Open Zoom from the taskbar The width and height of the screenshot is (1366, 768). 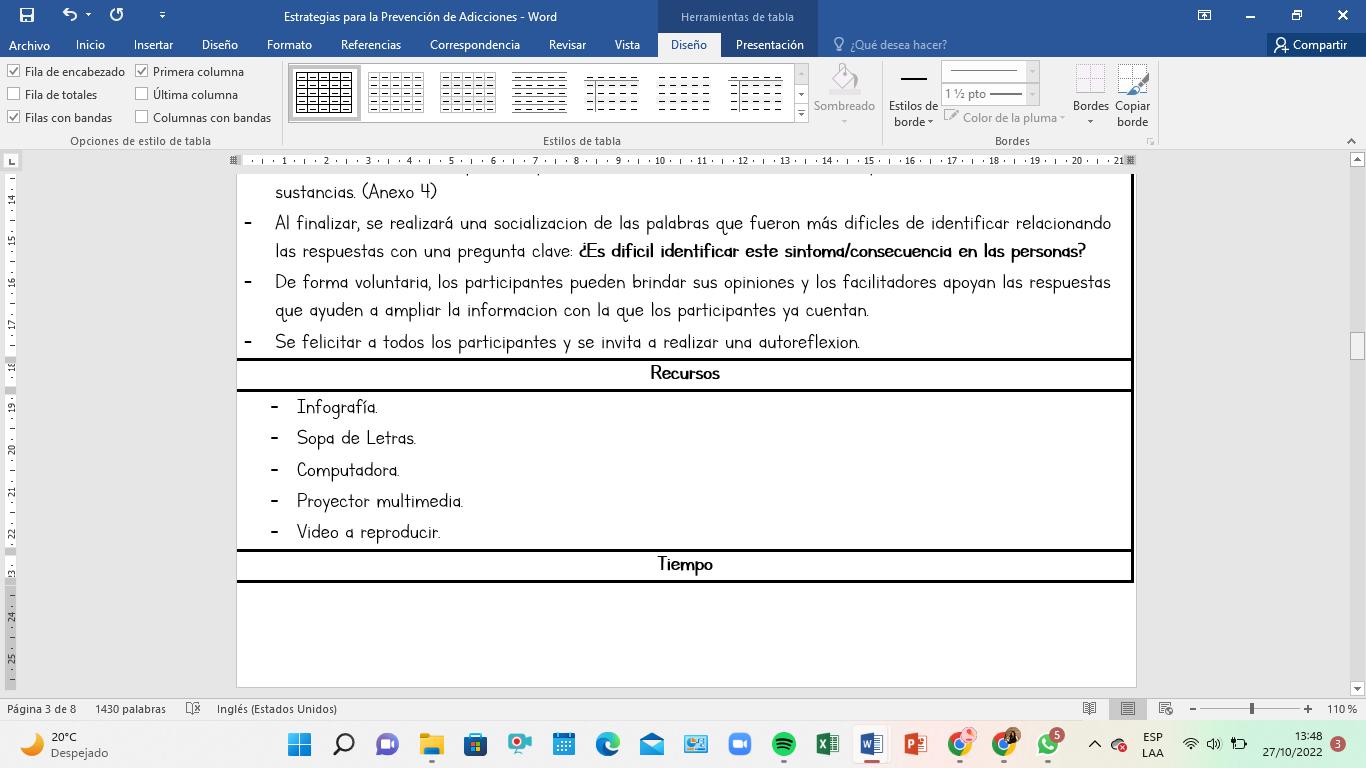tap(739, 744)
